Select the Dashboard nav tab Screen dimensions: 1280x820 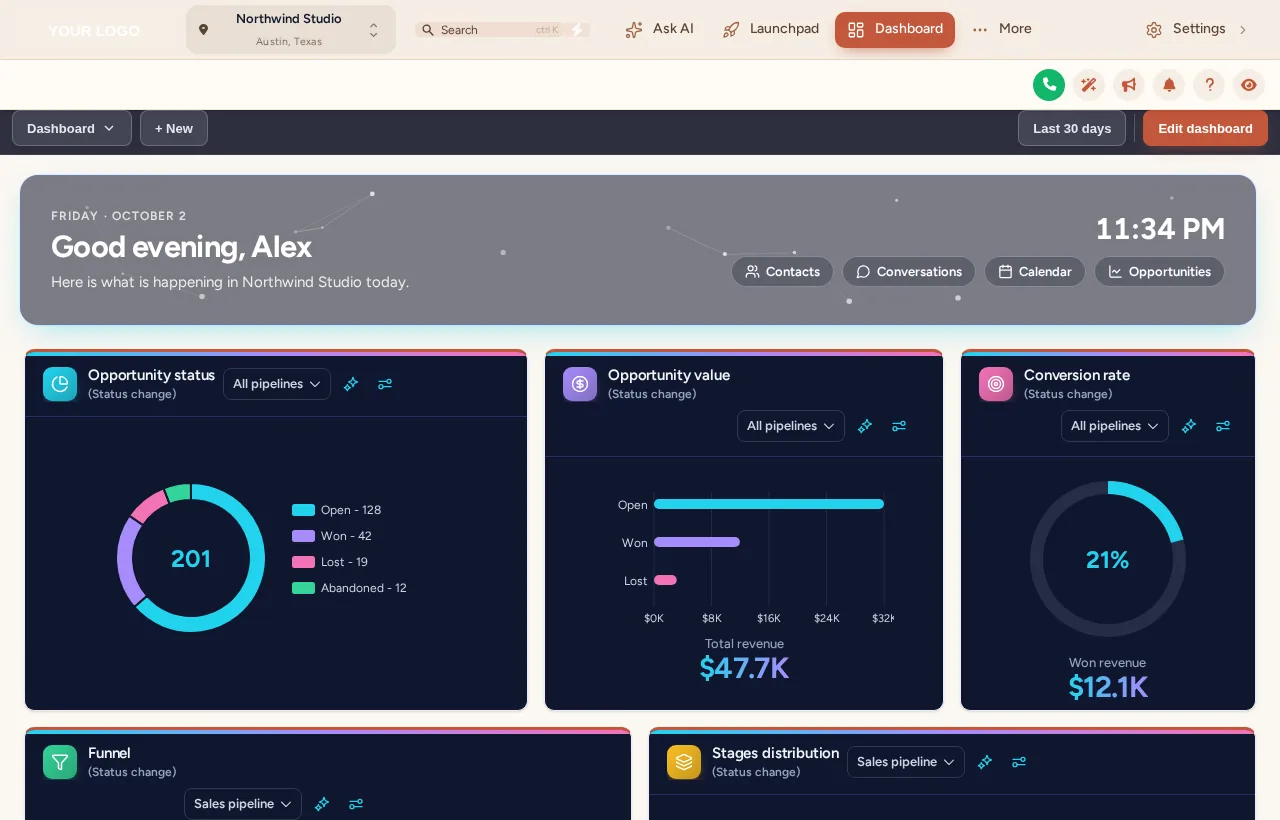(x=895, y=29)
